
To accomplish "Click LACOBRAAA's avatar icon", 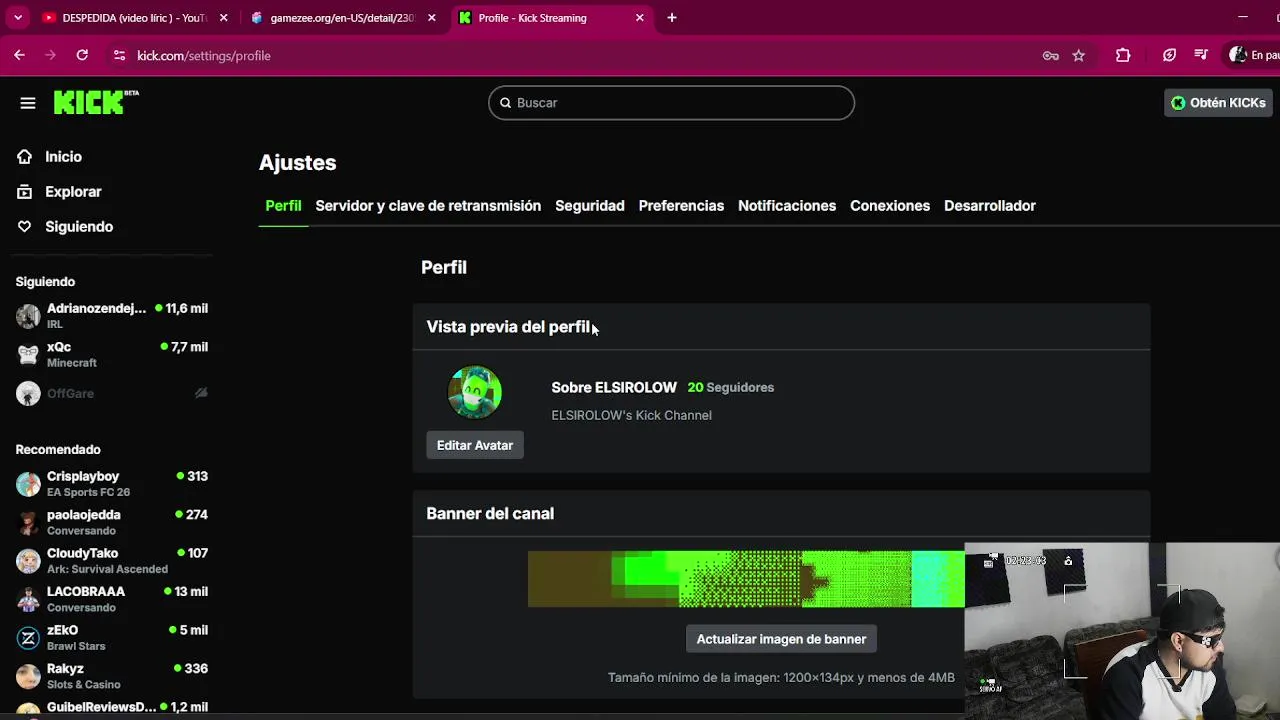I will (28, 599).
